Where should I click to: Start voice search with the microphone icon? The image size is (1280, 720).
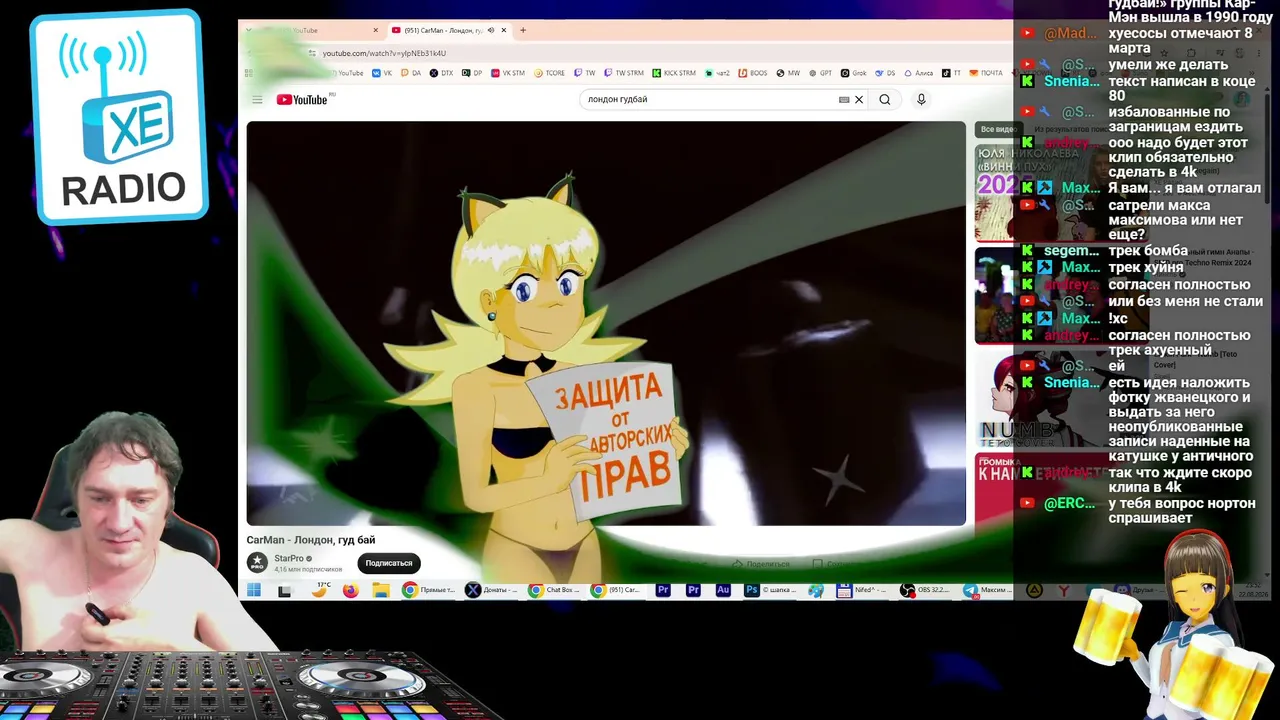pos(921,100)
